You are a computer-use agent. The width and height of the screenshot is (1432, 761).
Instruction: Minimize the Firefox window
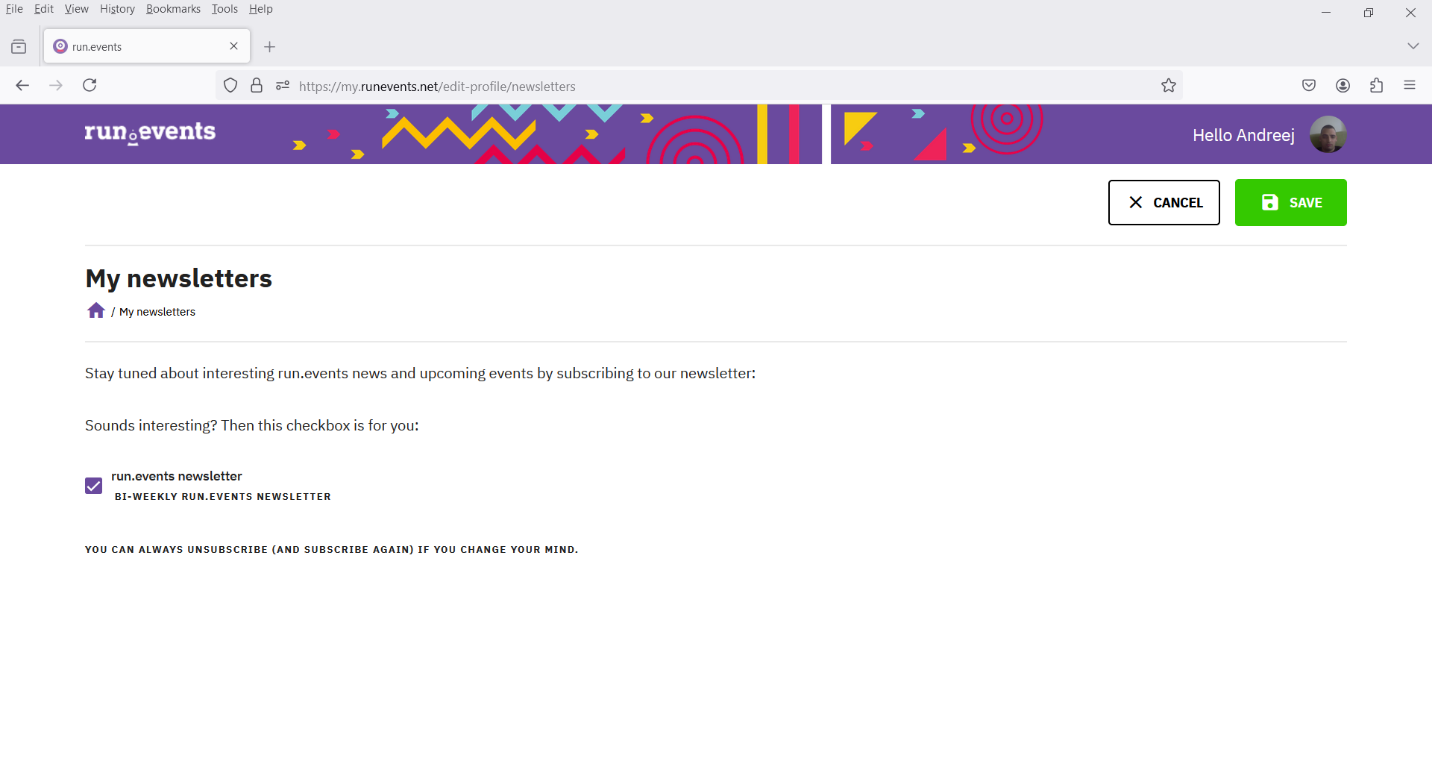[1326, 13]
